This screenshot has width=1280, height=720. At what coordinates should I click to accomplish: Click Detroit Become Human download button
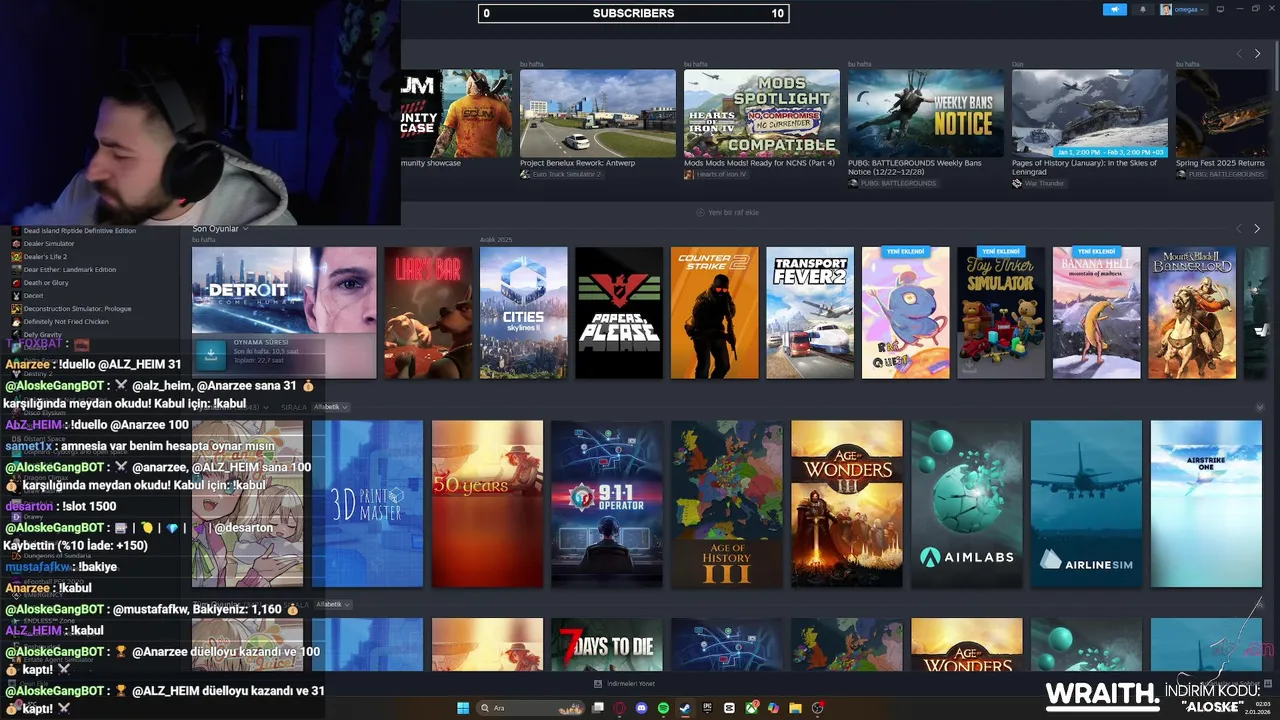tap(210, 355)
